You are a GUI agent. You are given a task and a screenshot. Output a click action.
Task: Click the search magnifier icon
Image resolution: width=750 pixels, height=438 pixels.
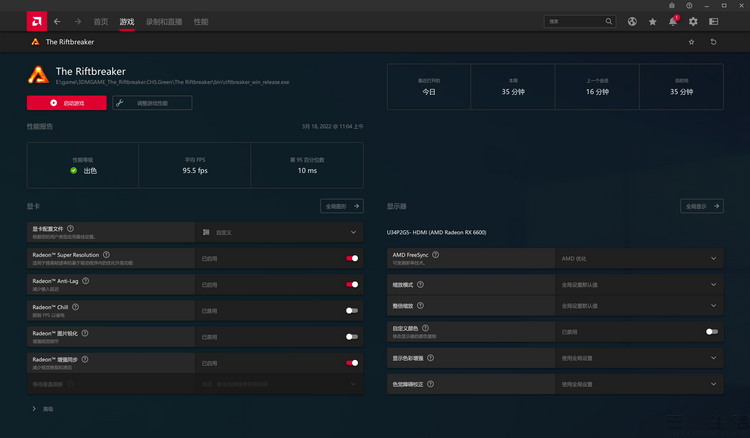(x=608, y=22)
